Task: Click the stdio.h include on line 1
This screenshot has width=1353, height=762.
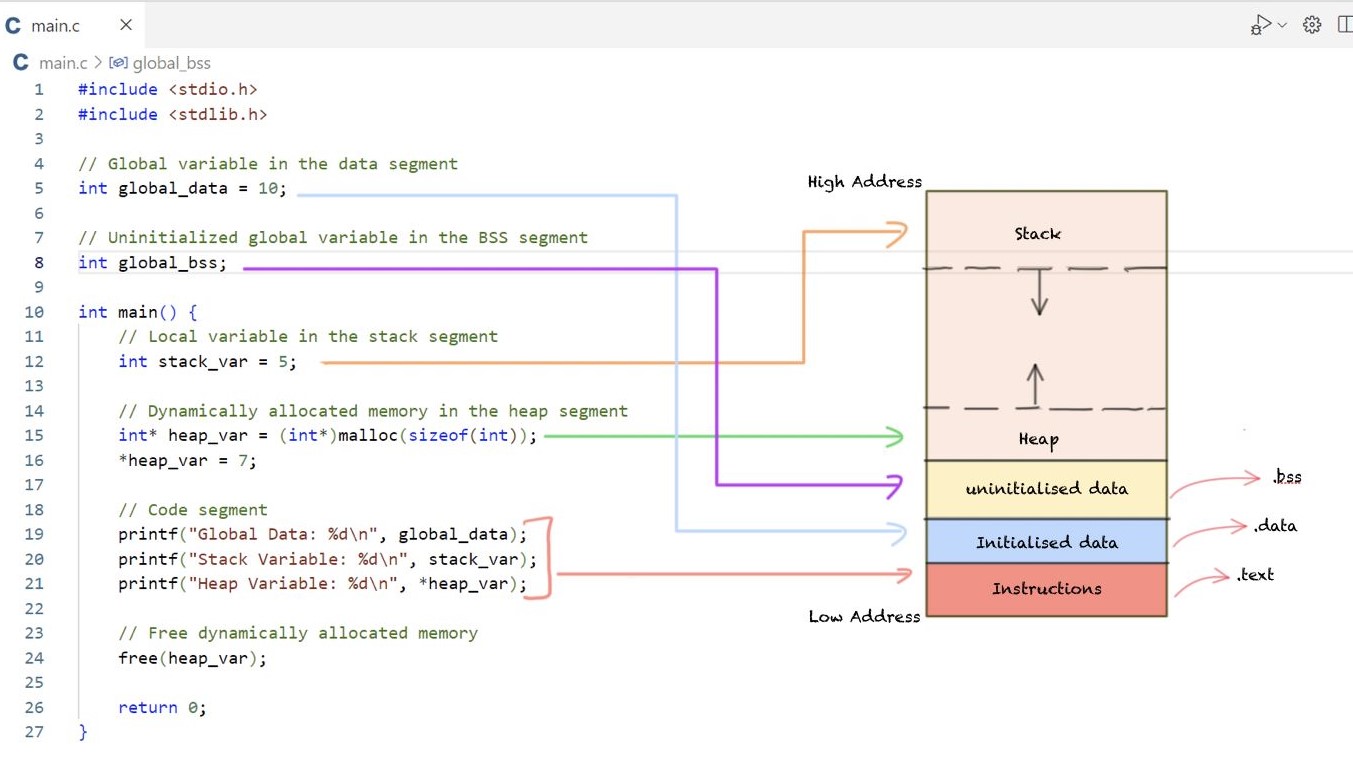Action: click(x=213, y=89)
